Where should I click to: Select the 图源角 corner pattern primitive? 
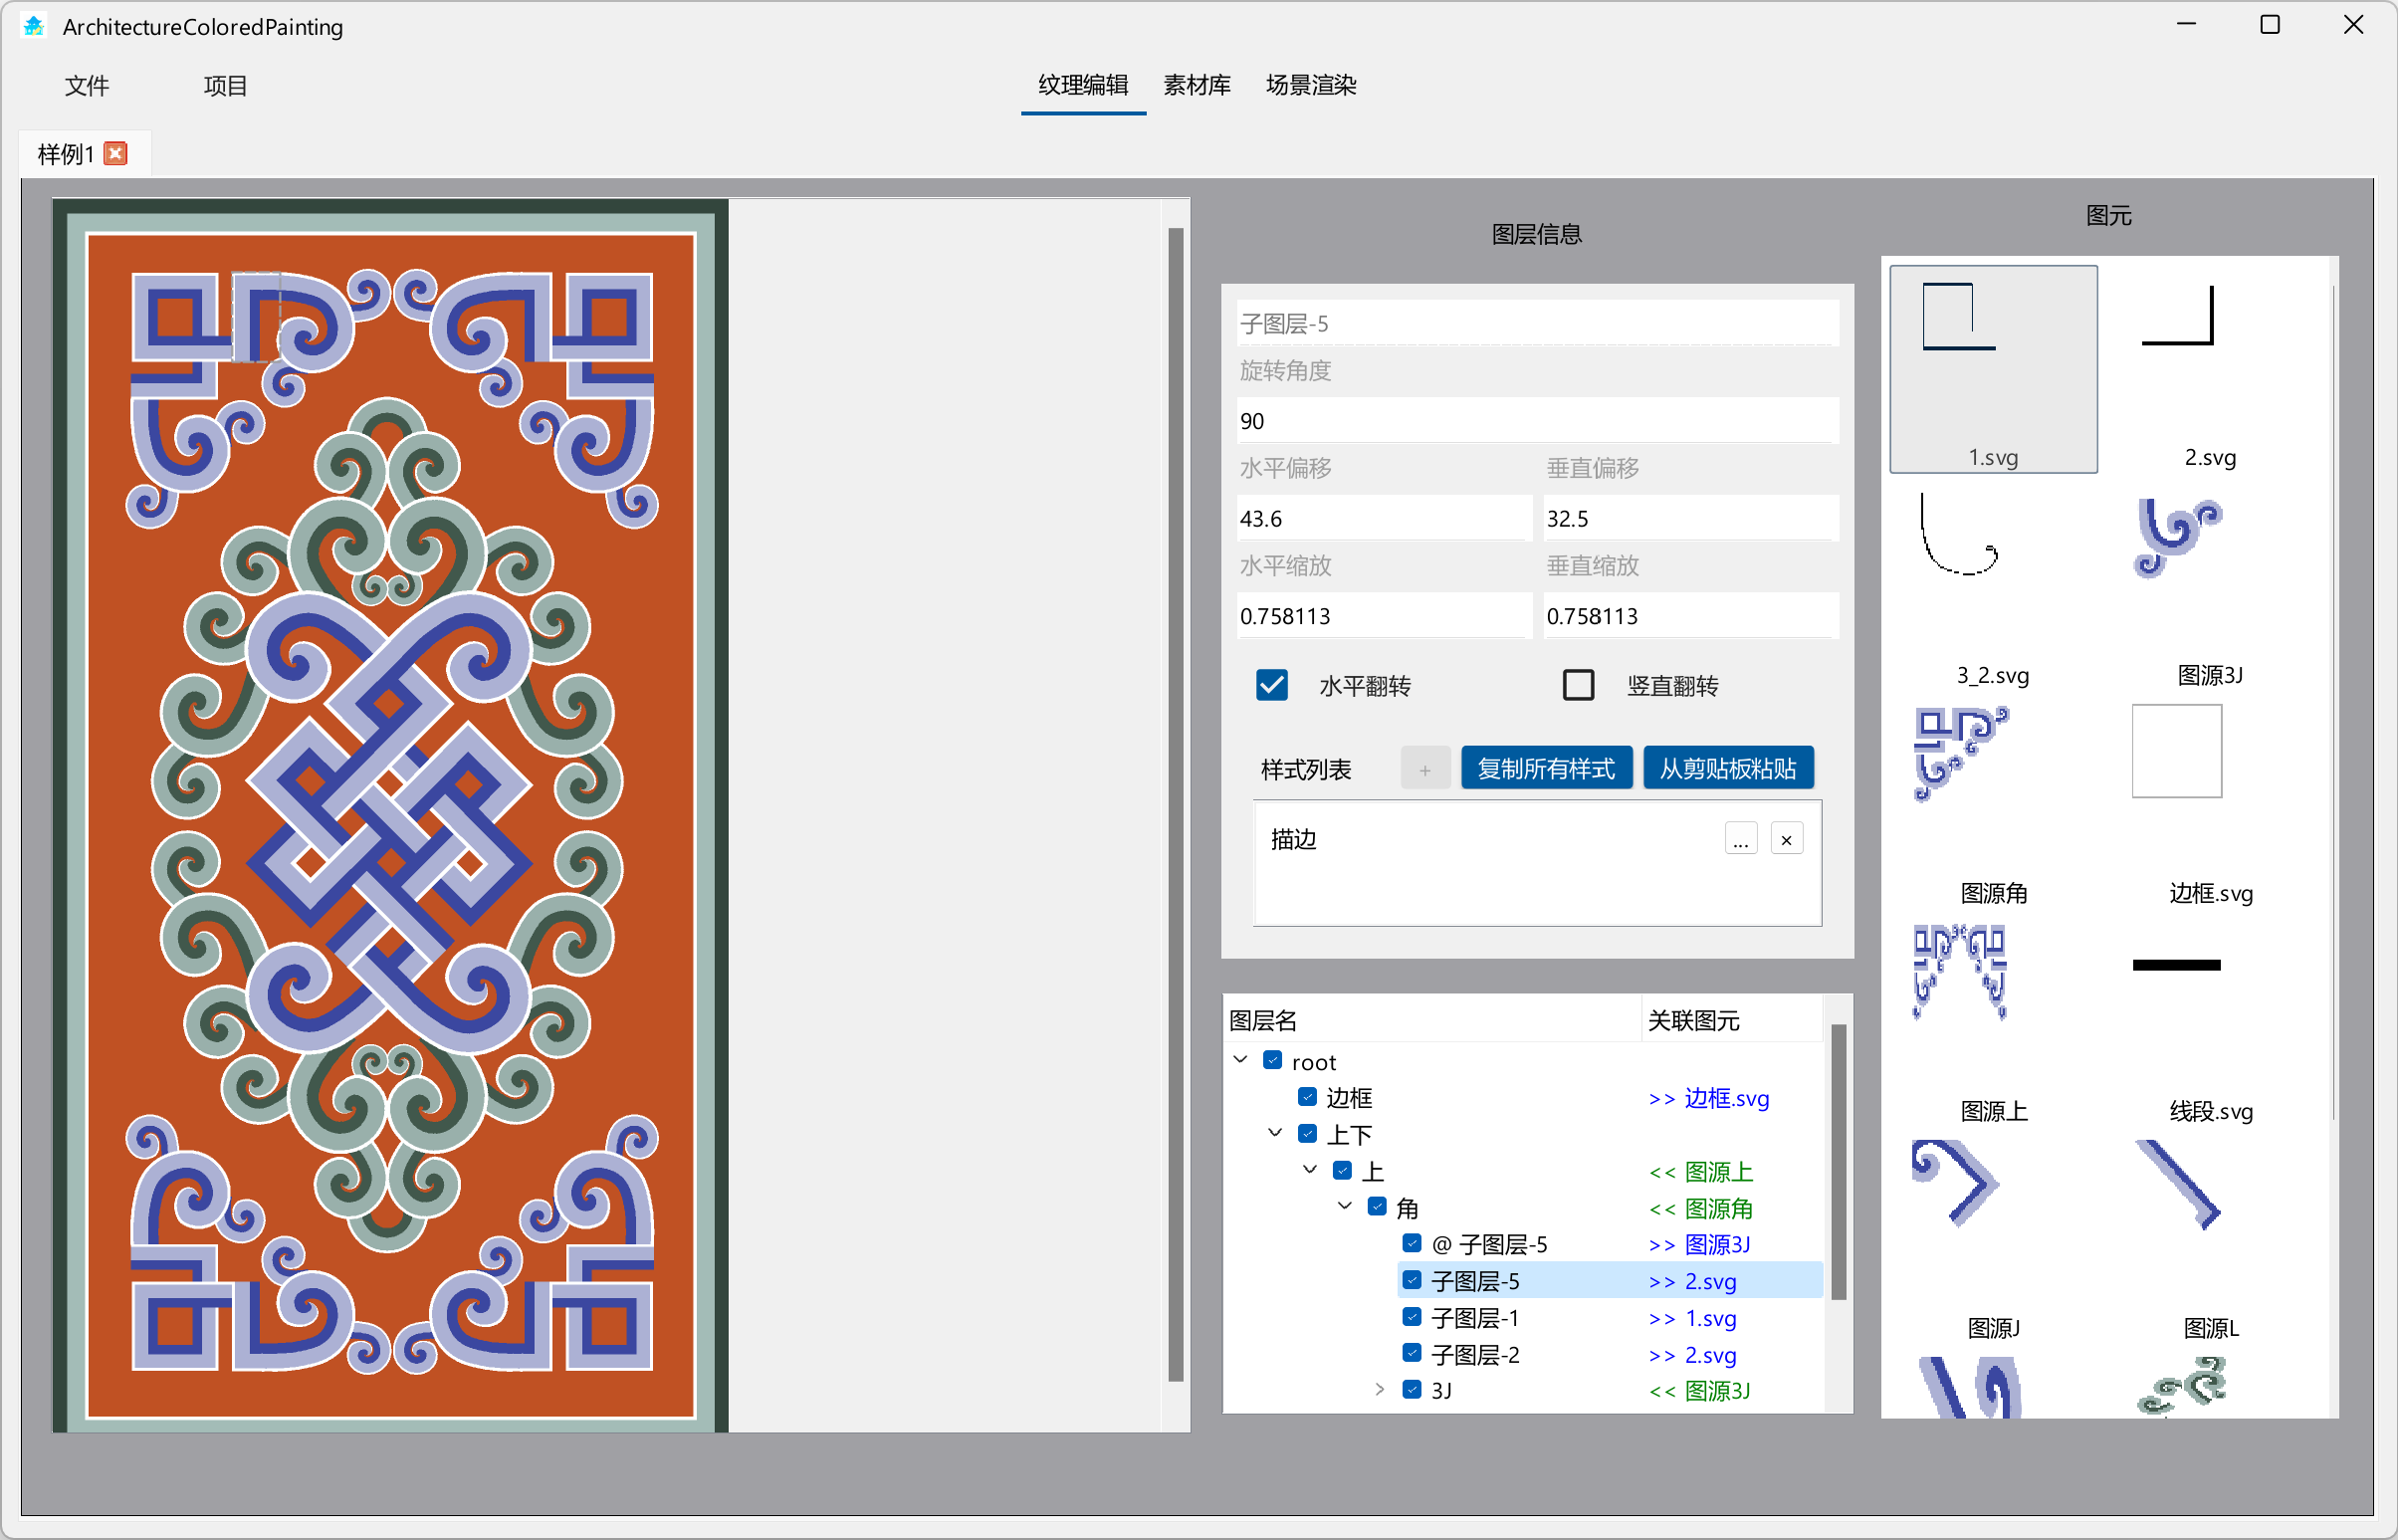tap(1993, 804)
